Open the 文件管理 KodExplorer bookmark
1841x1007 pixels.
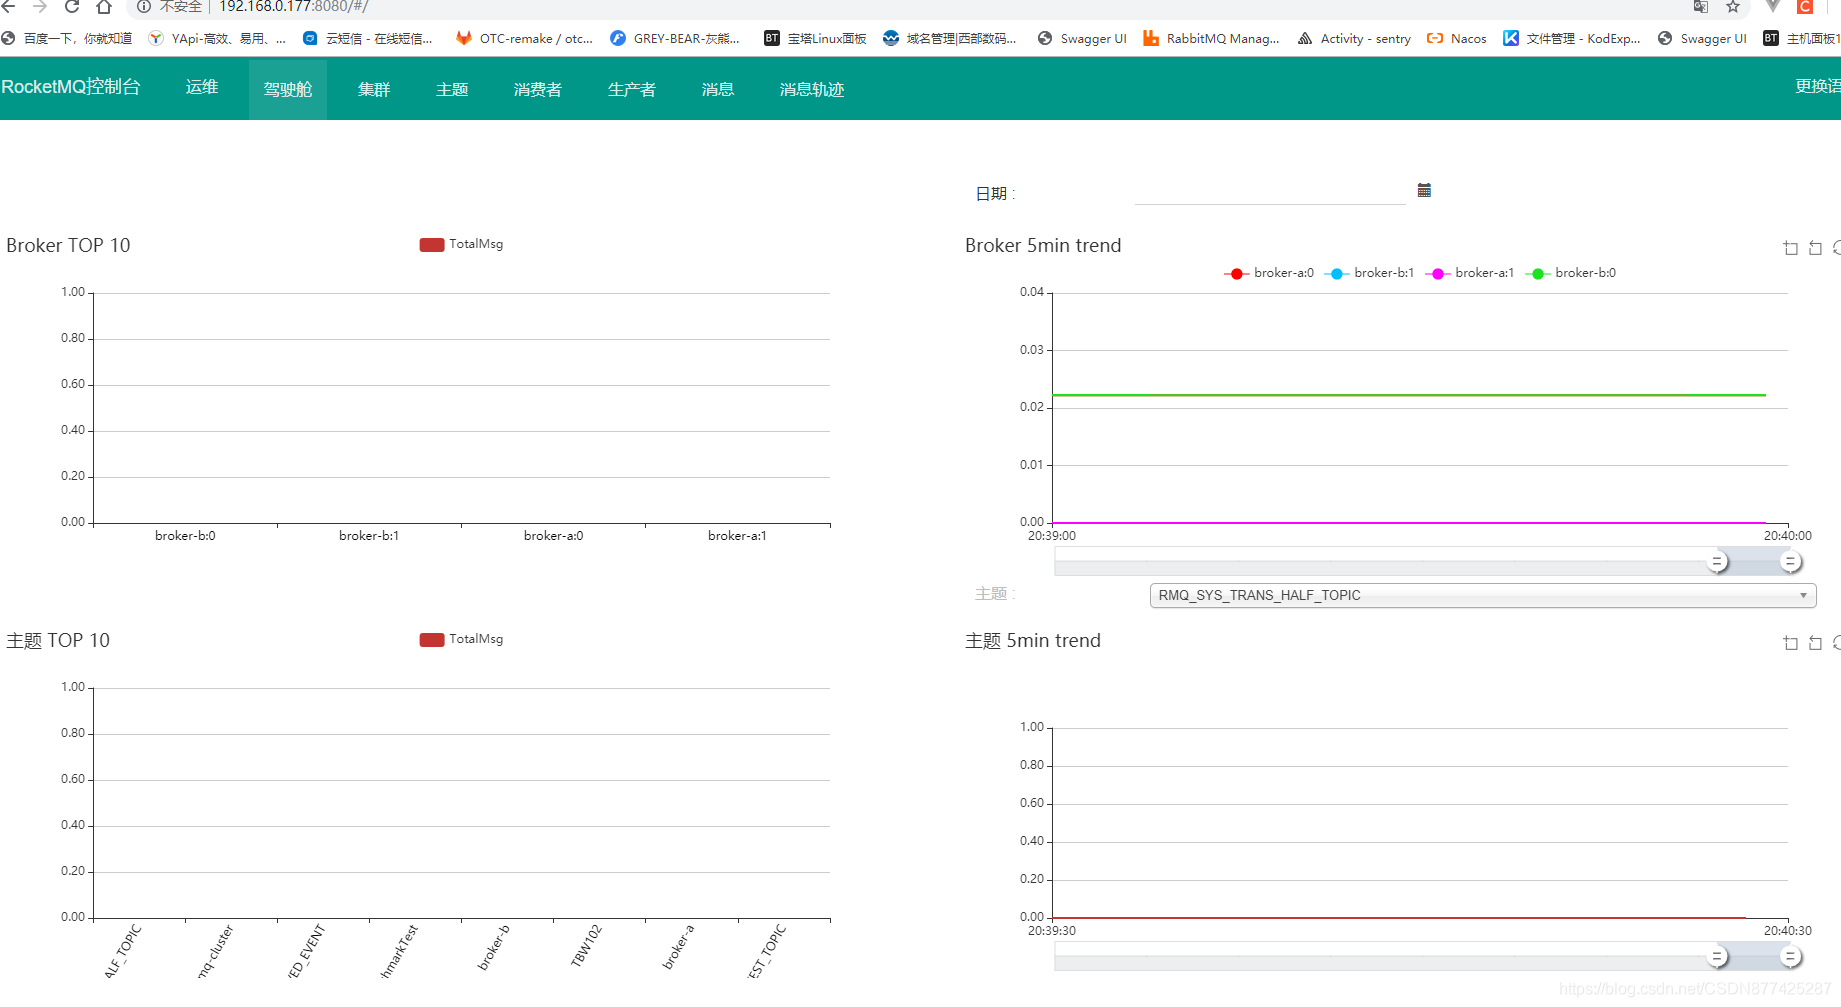coord(1572,39)
